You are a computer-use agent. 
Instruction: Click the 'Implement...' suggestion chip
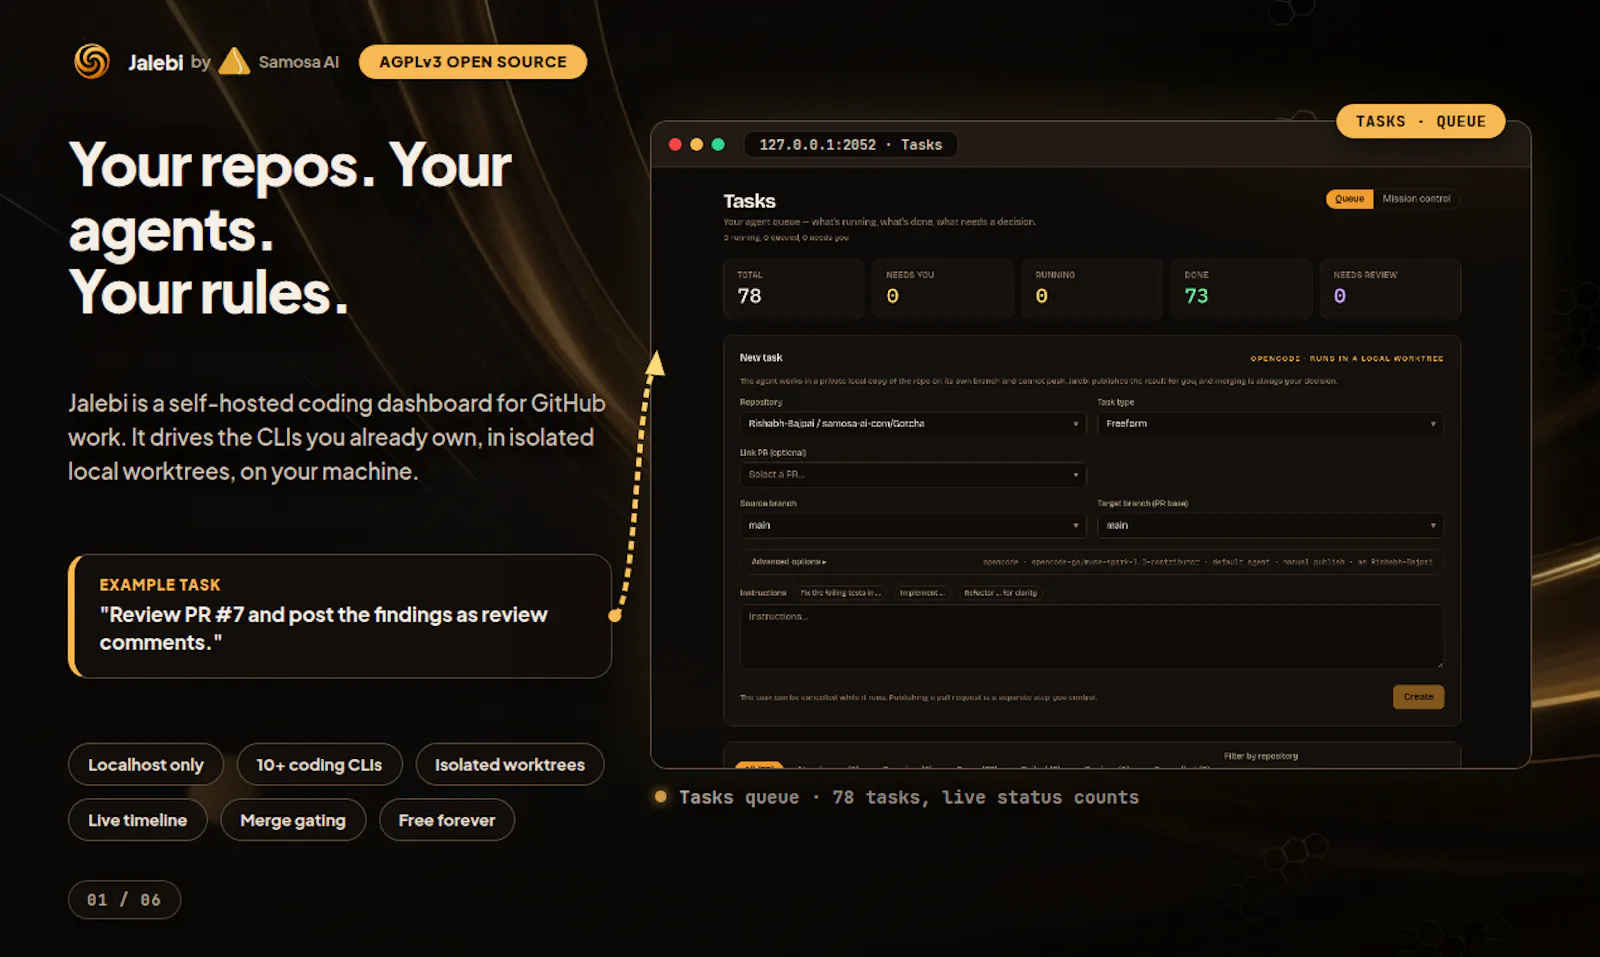click(921, 593)
